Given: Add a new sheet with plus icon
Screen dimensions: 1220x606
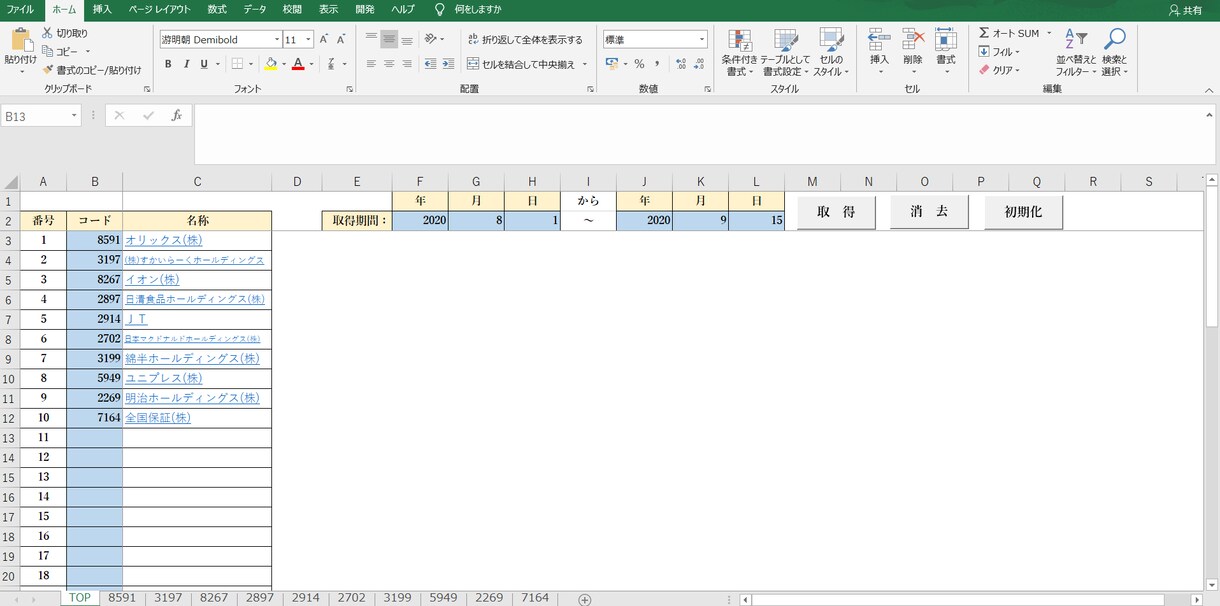Looking at the screenshot, I should point(585,598).
